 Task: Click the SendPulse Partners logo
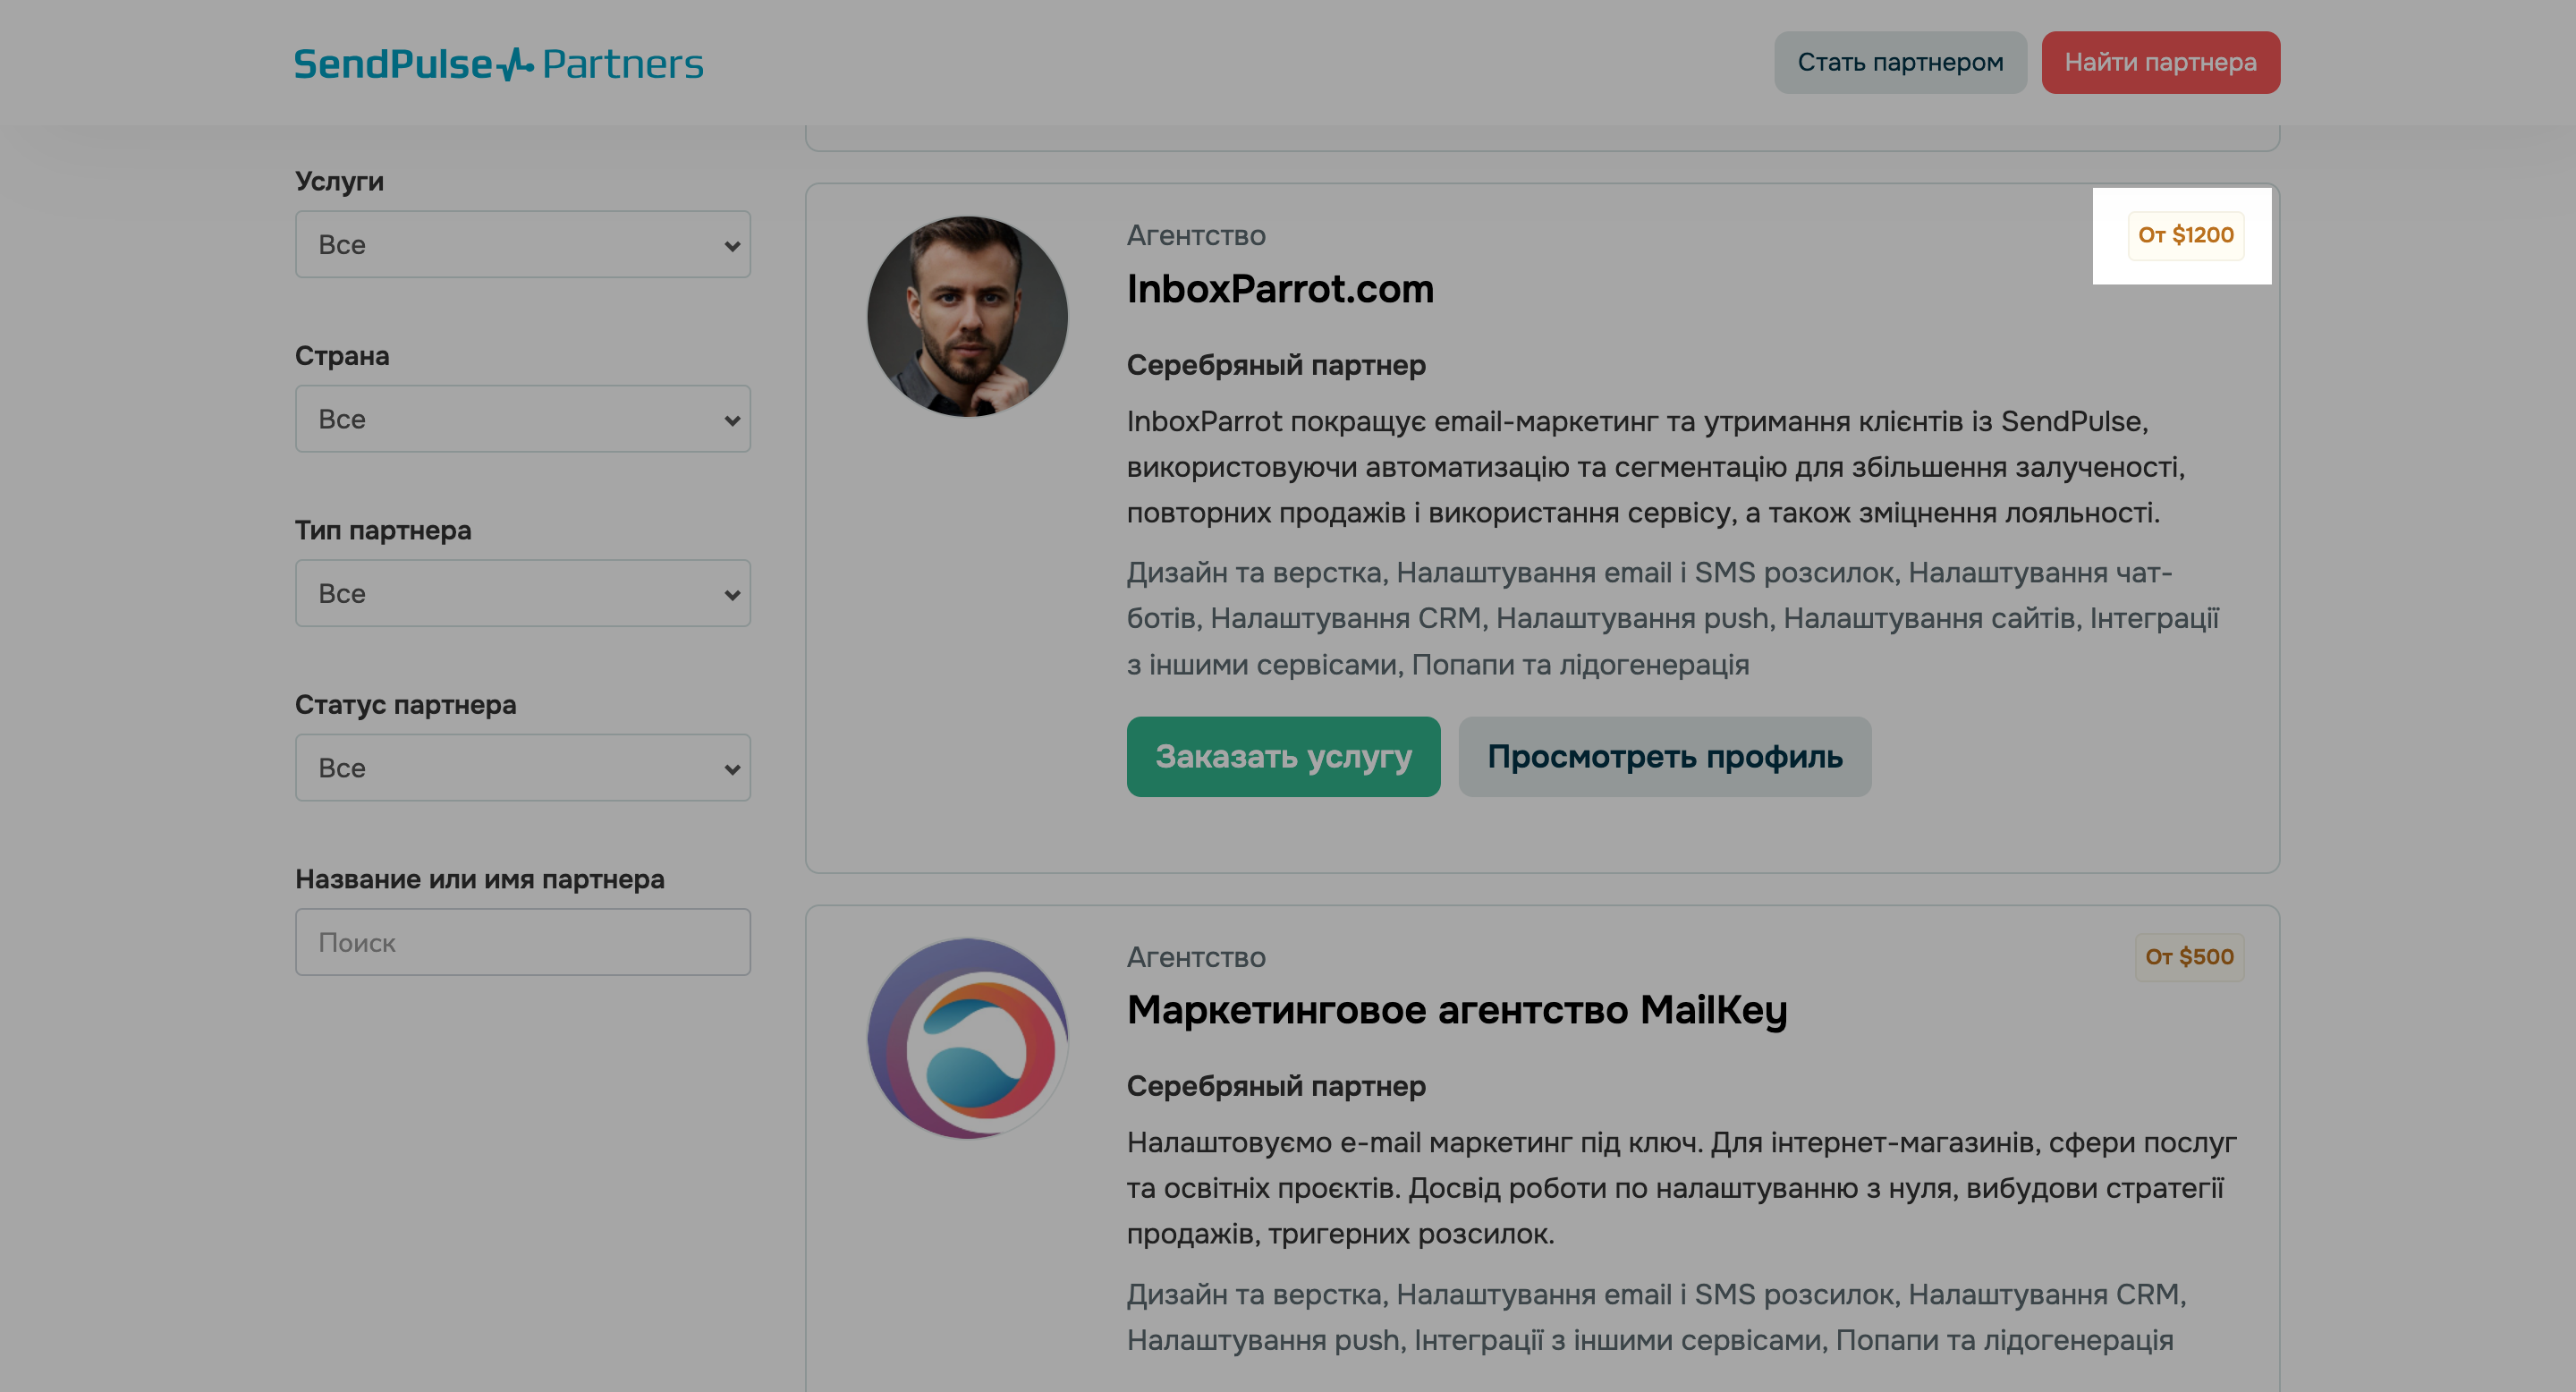498,64
